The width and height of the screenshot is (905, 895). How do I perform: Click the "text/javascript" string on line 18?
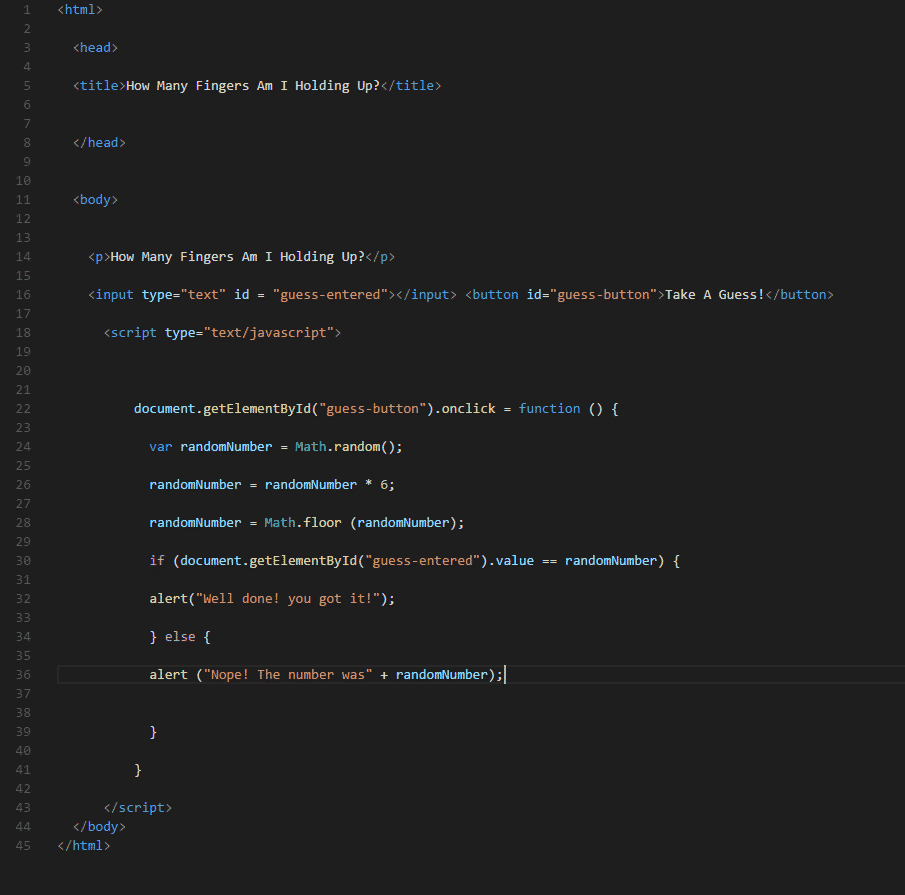pos(268,333)
